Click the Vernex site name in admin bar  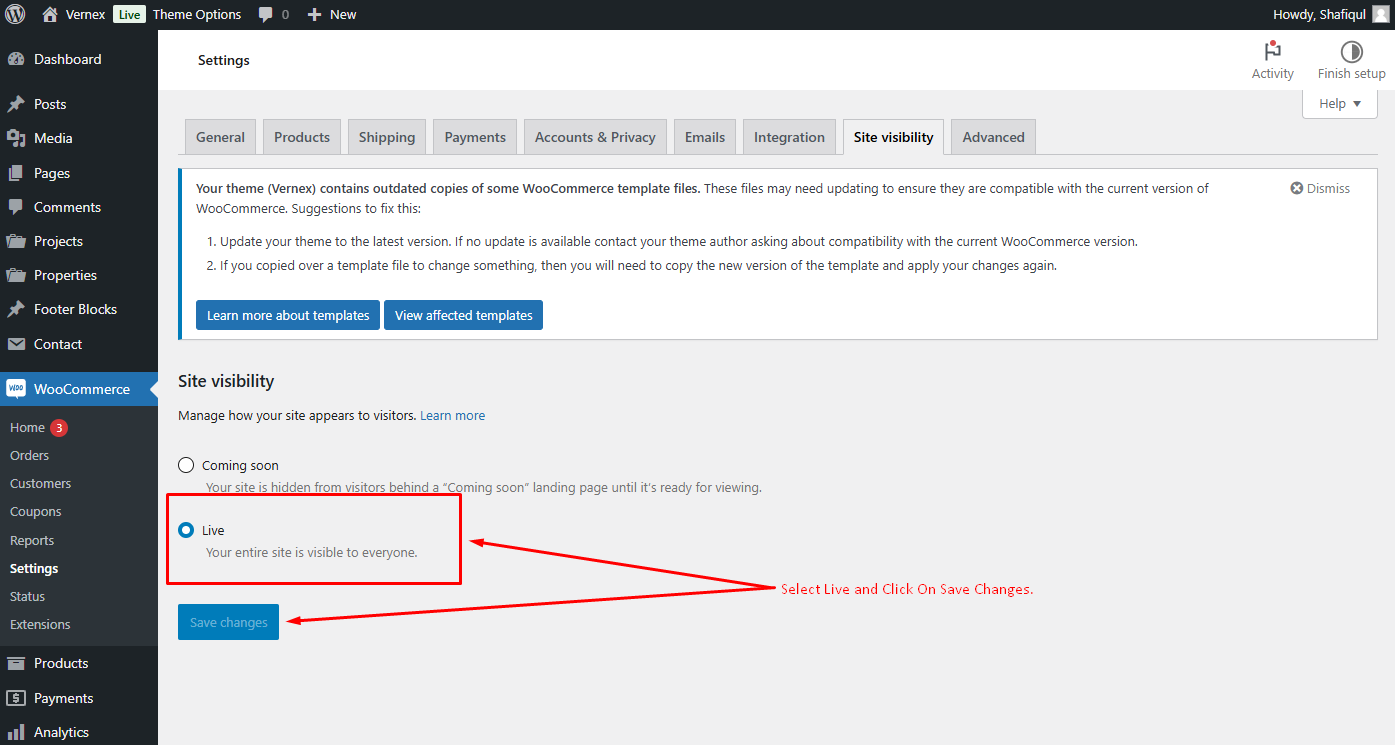pyautogui.click(x=85, y=14)
